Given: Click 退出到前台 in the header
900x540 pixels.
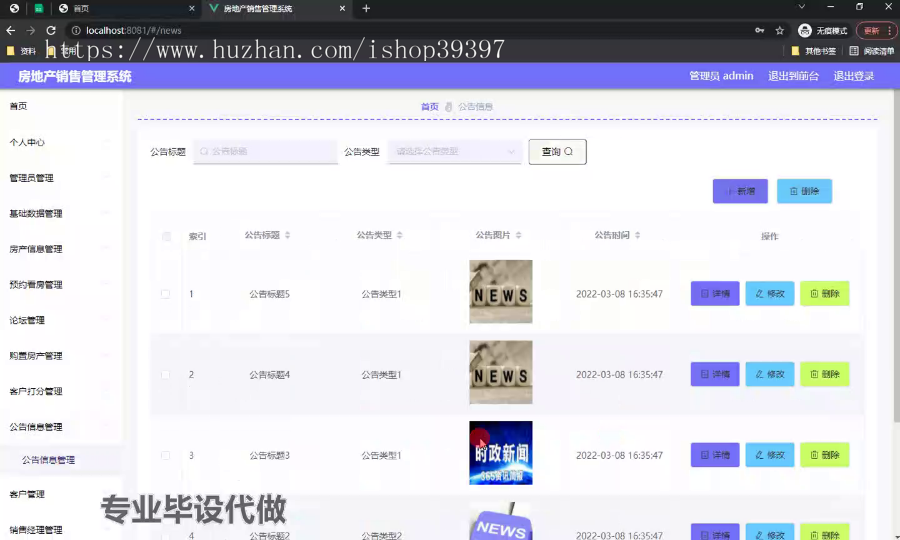Looking at the screenshot, I should [793, 76].
